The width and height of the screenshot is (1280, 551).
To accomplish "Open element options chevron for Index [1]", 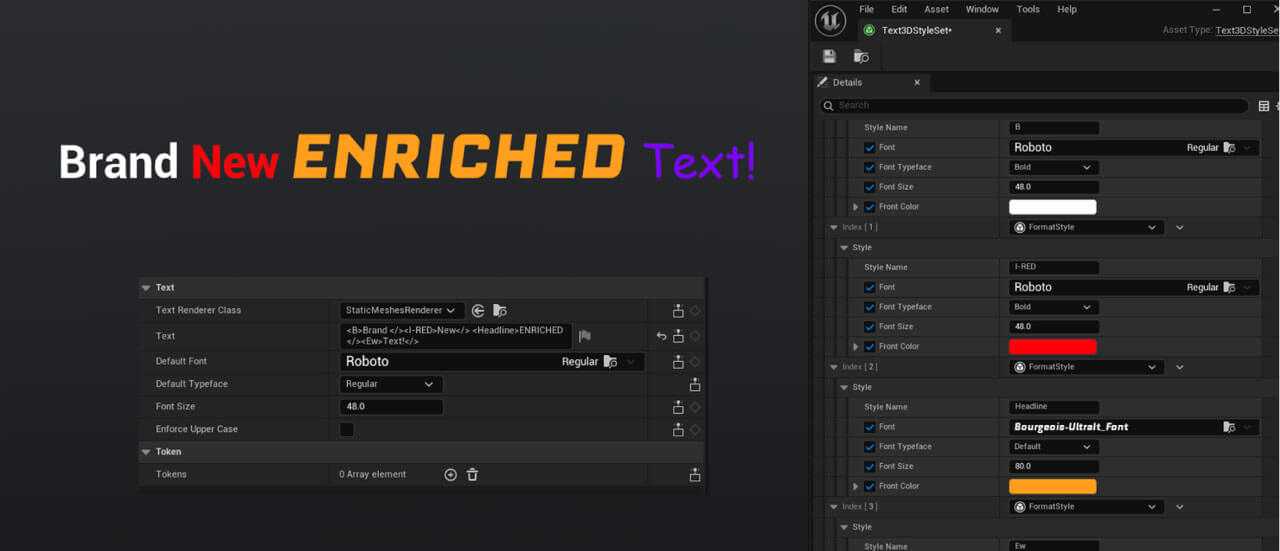I will [x=1180, y=227].
